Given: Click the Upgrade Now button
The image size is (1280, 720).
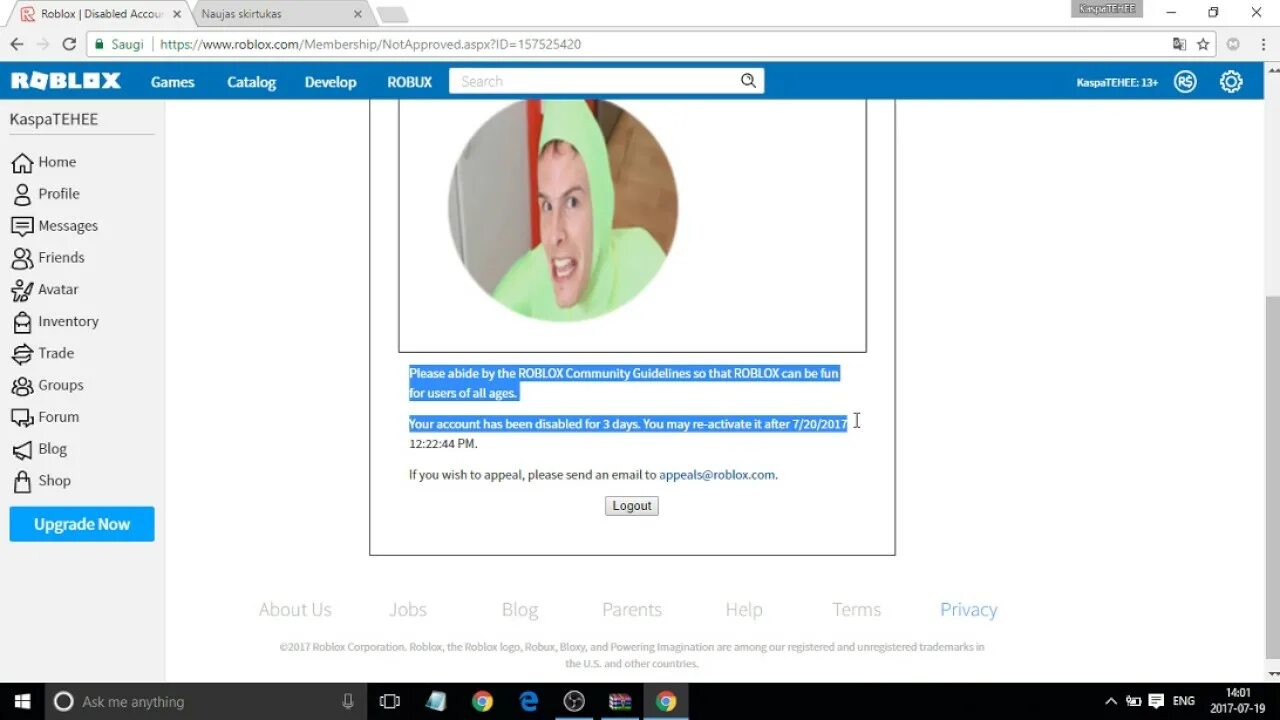Looking at the screenshot, I should point(82,524).
